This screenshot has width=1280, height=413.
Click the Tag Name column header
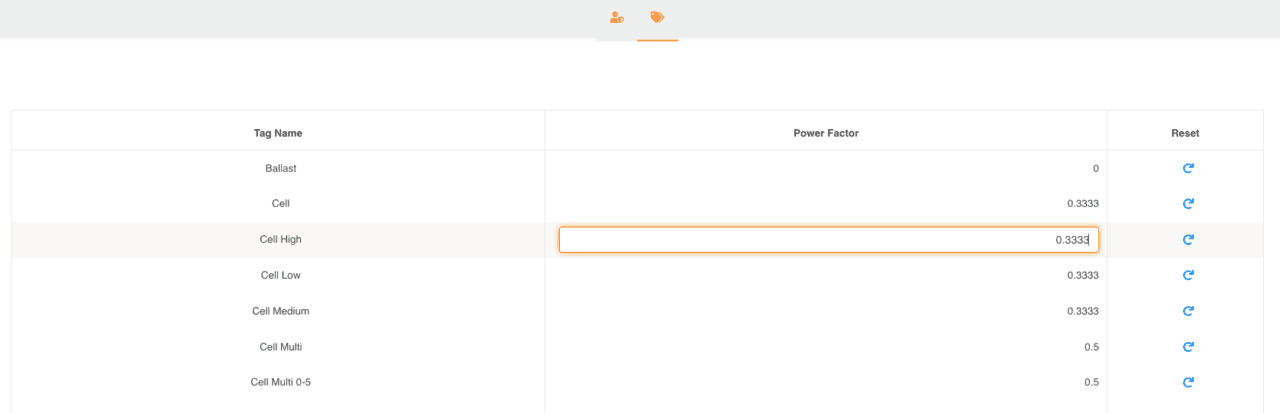pyautogui.click(x=278, y=133)
